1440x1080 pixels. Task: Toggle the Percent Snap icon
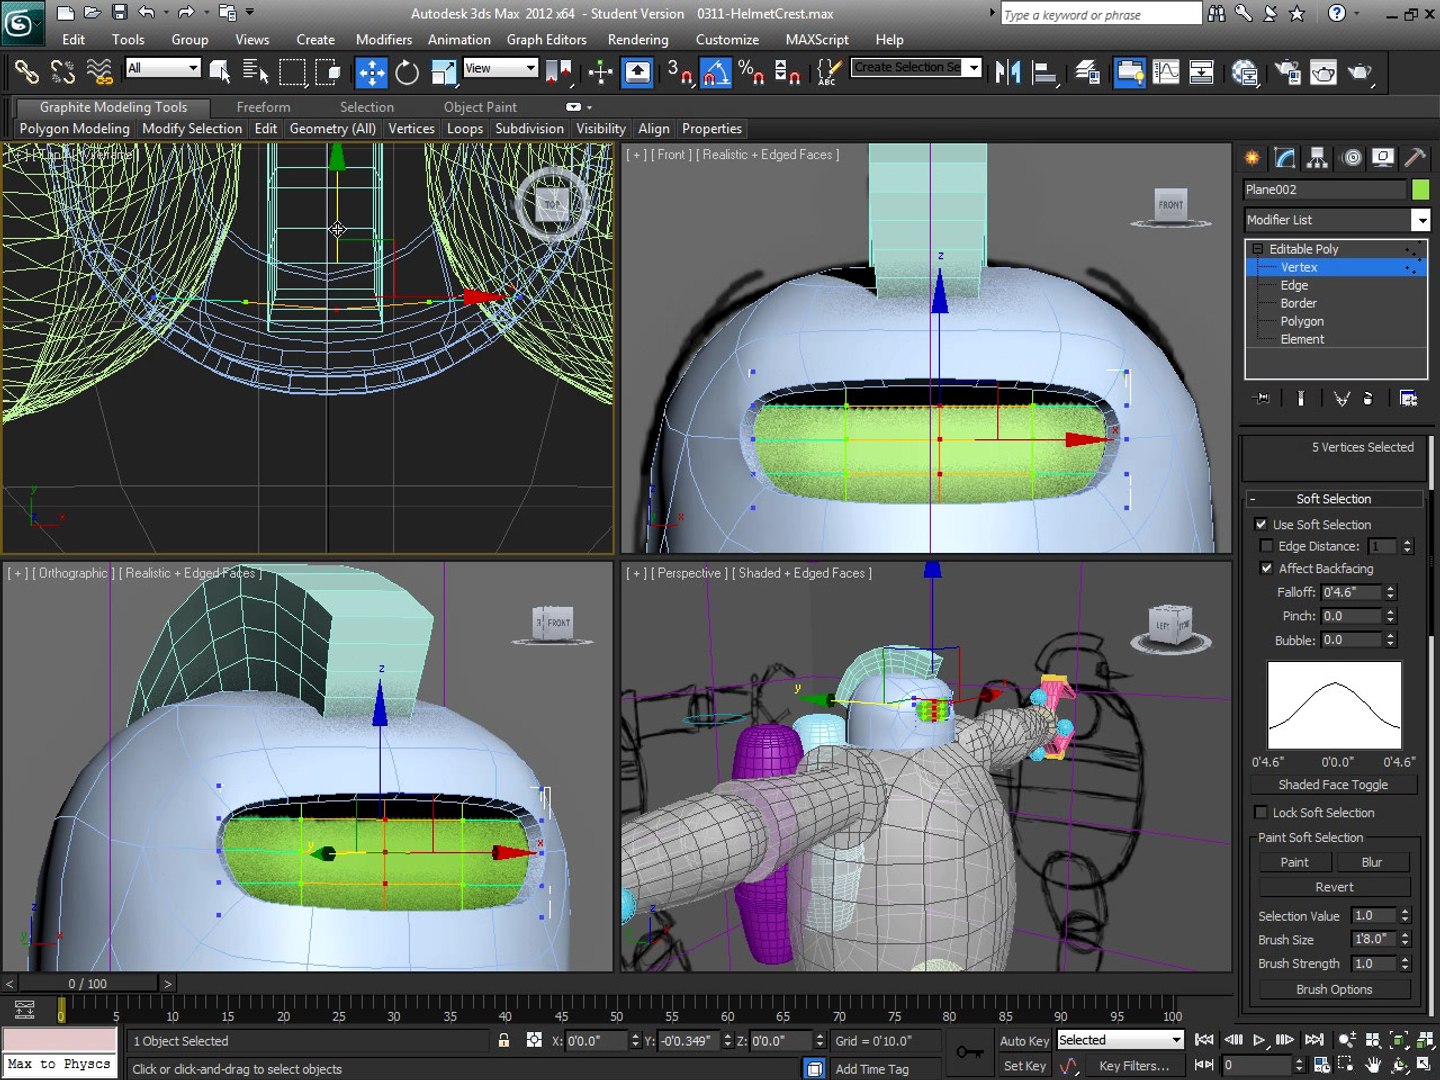751,72
